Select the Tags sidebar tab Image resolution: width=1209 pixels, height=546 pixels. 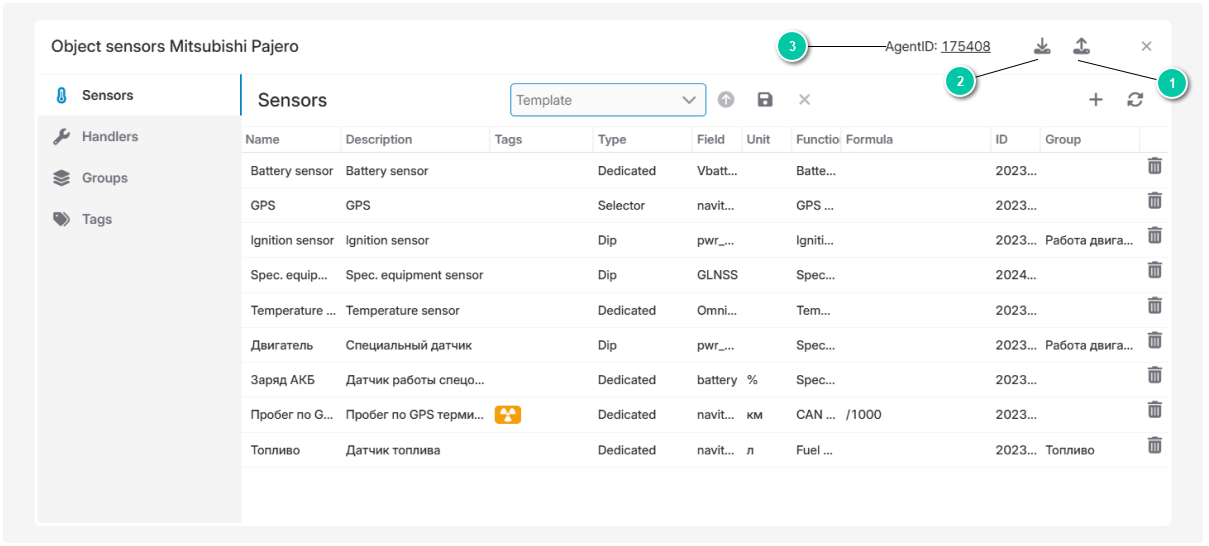[97, 219]
